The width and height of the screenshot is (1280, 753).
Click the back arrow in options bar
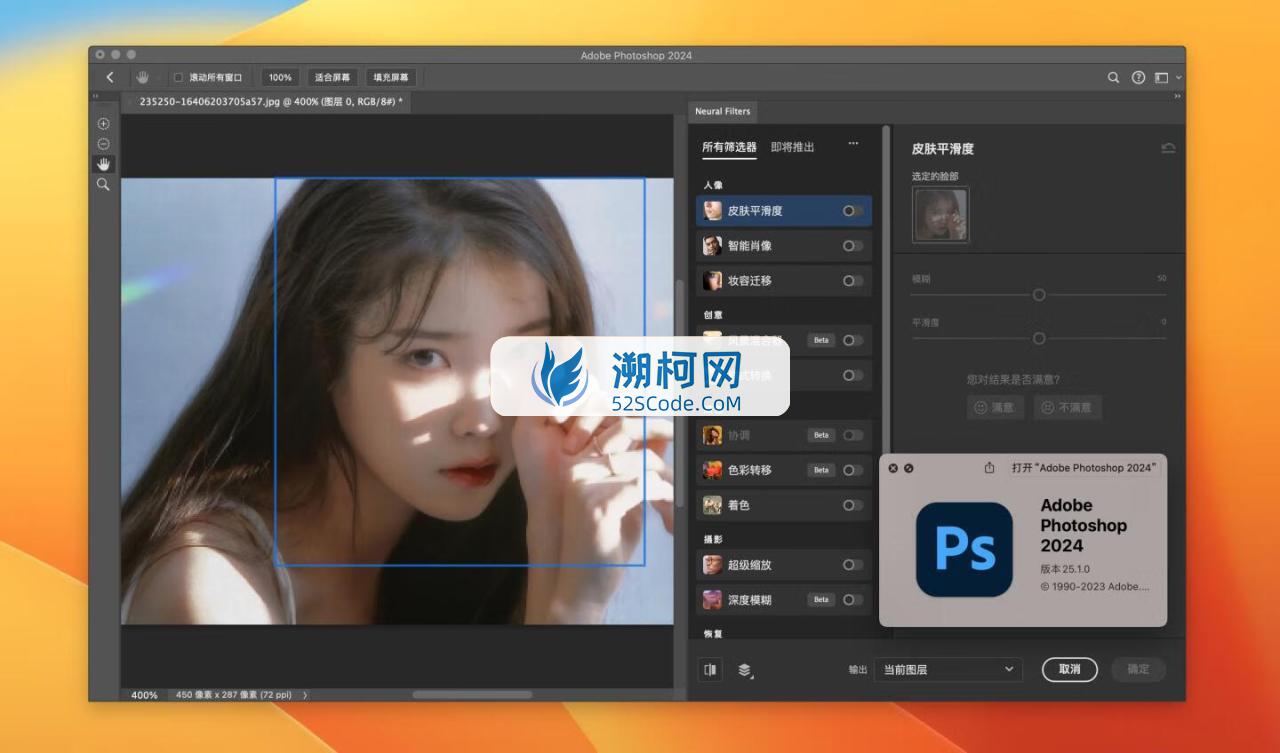point(110,77)
